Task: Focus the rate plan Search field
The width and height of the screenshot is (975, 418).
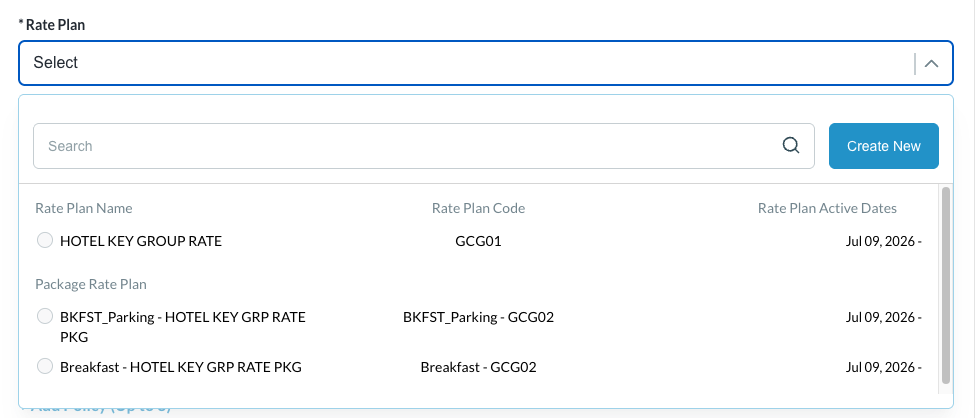Action: point(423,146)
